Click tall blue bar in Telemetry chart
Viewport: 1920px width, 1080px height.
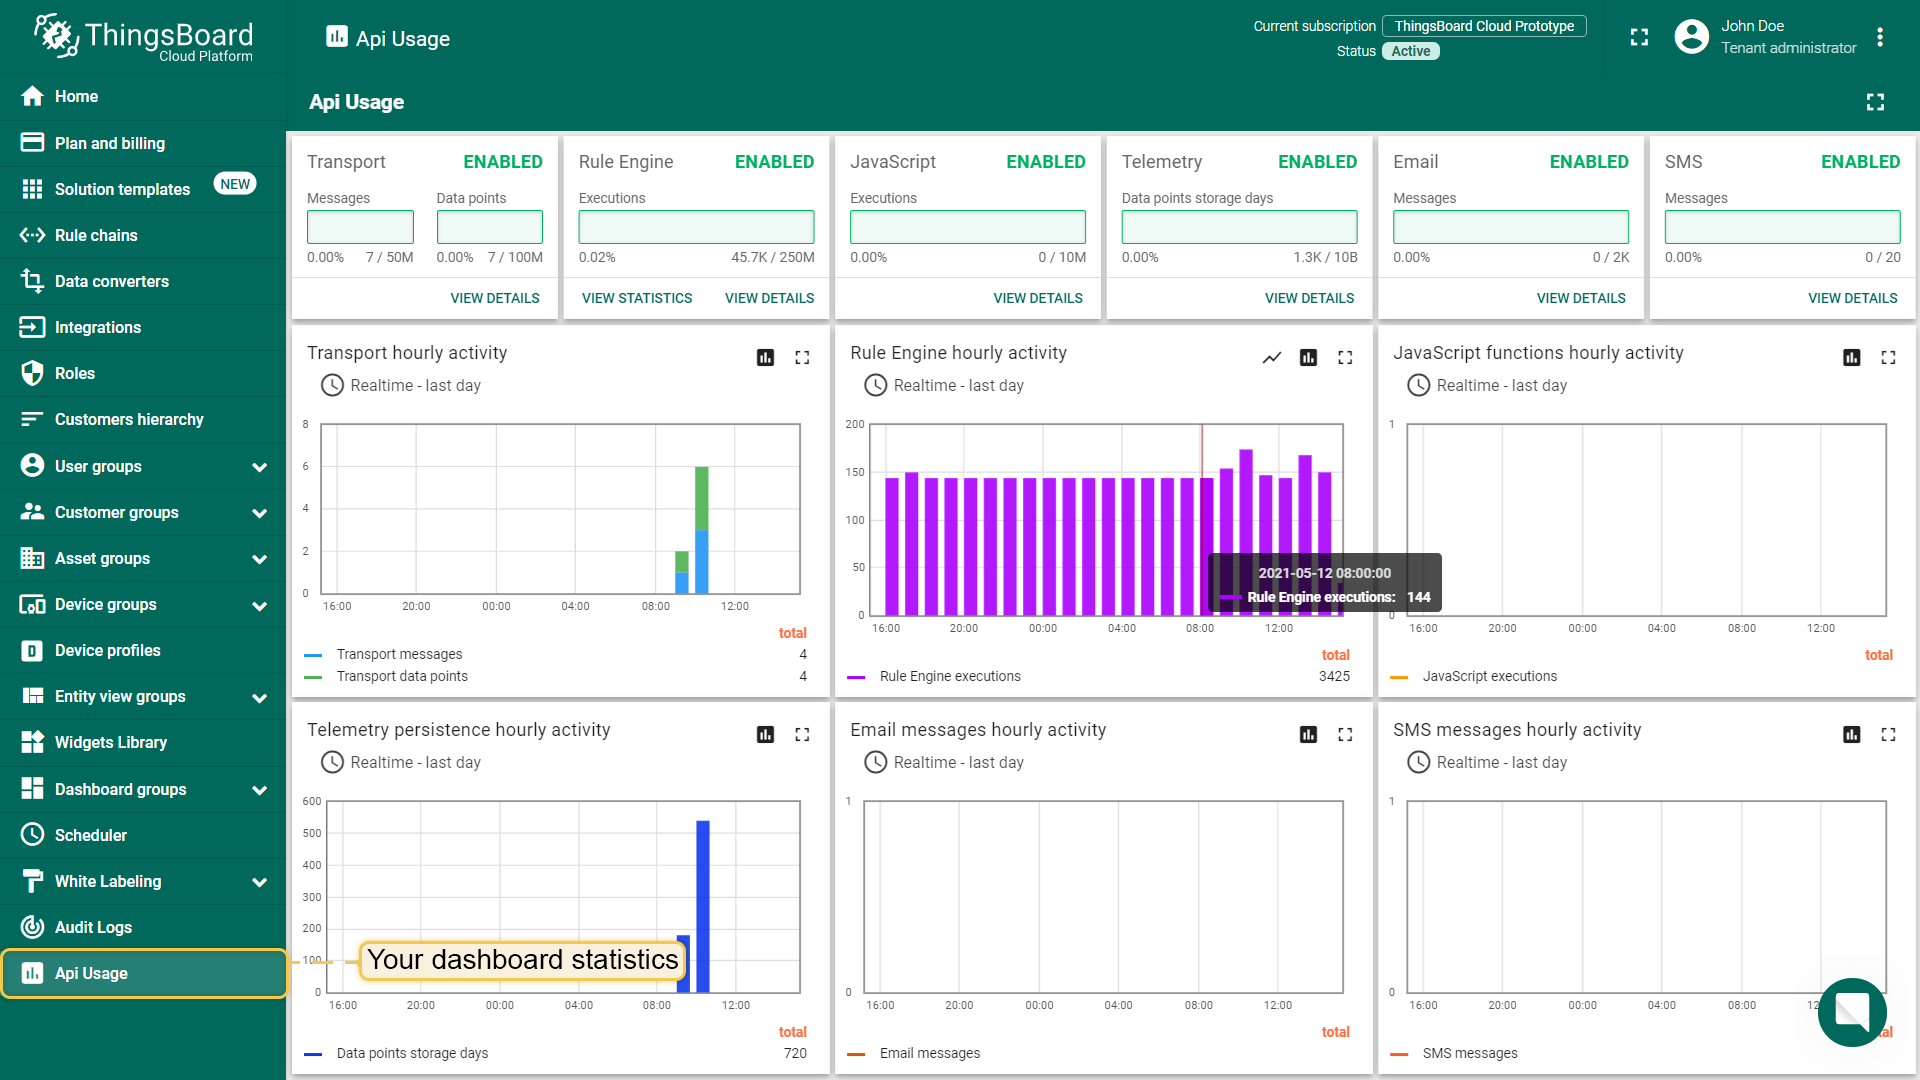pyautogui.click(x=703, y=906)
